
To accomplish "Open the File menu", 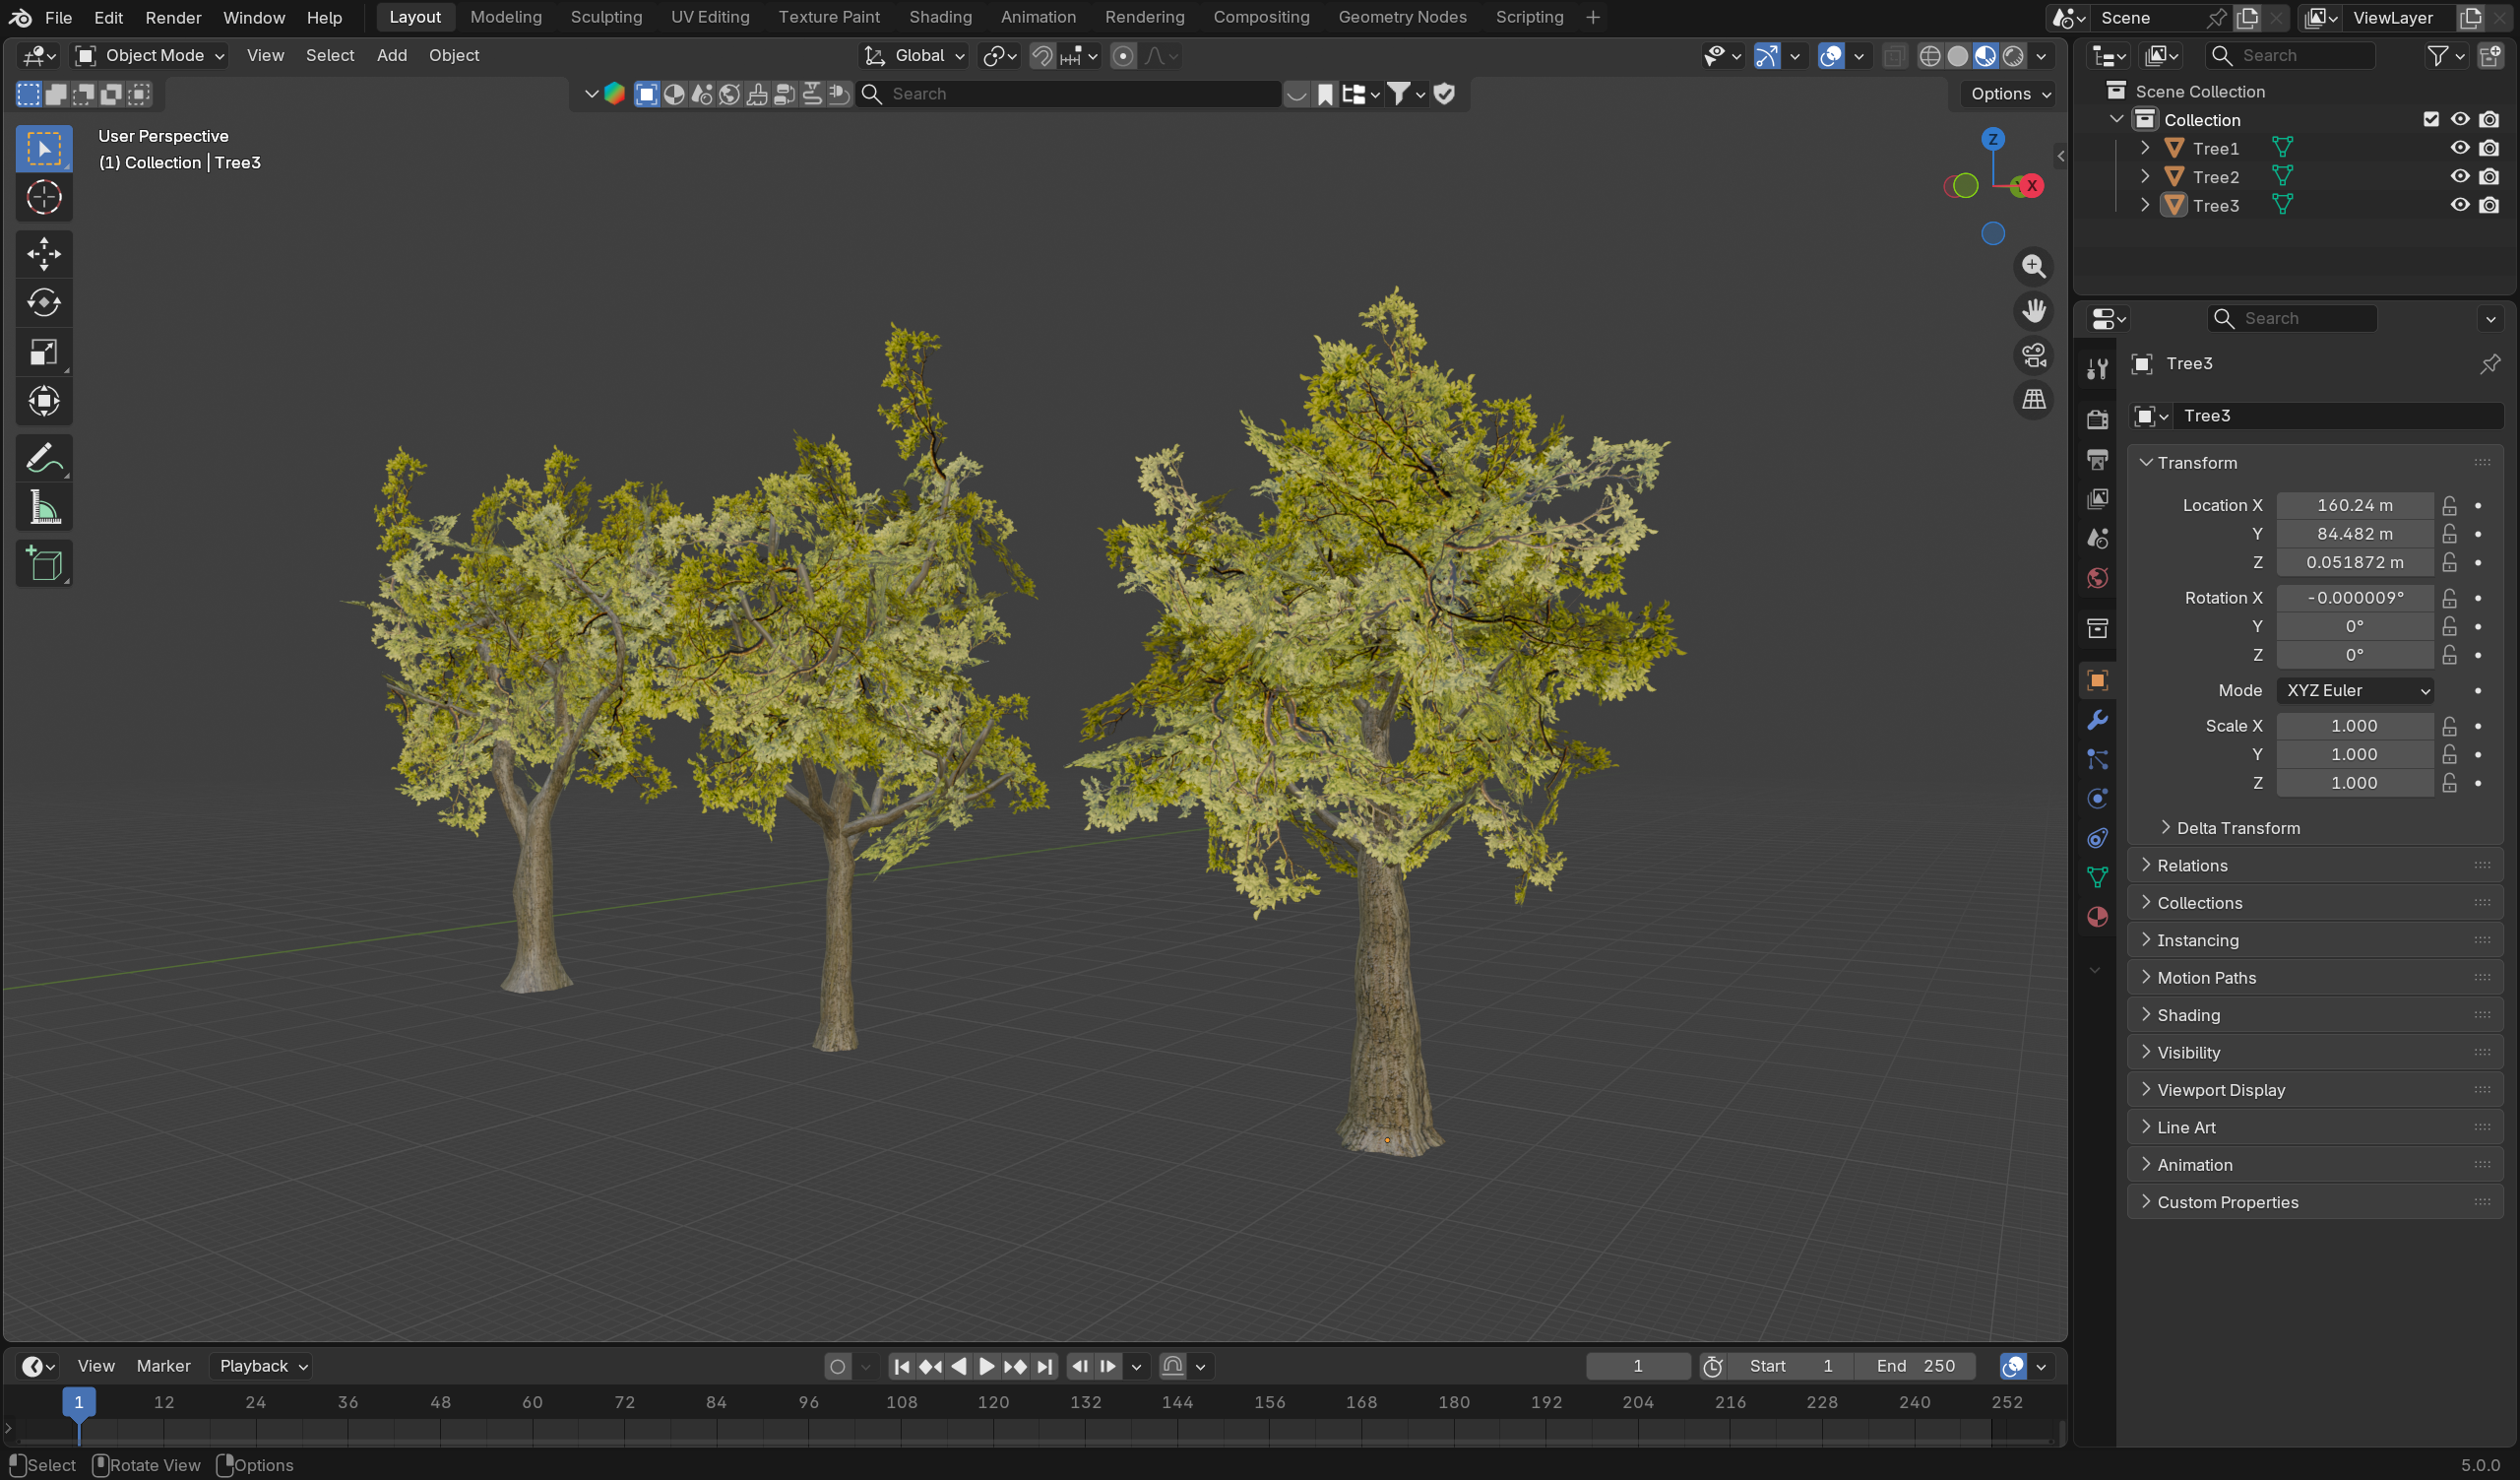I will [x=58, y=17].
